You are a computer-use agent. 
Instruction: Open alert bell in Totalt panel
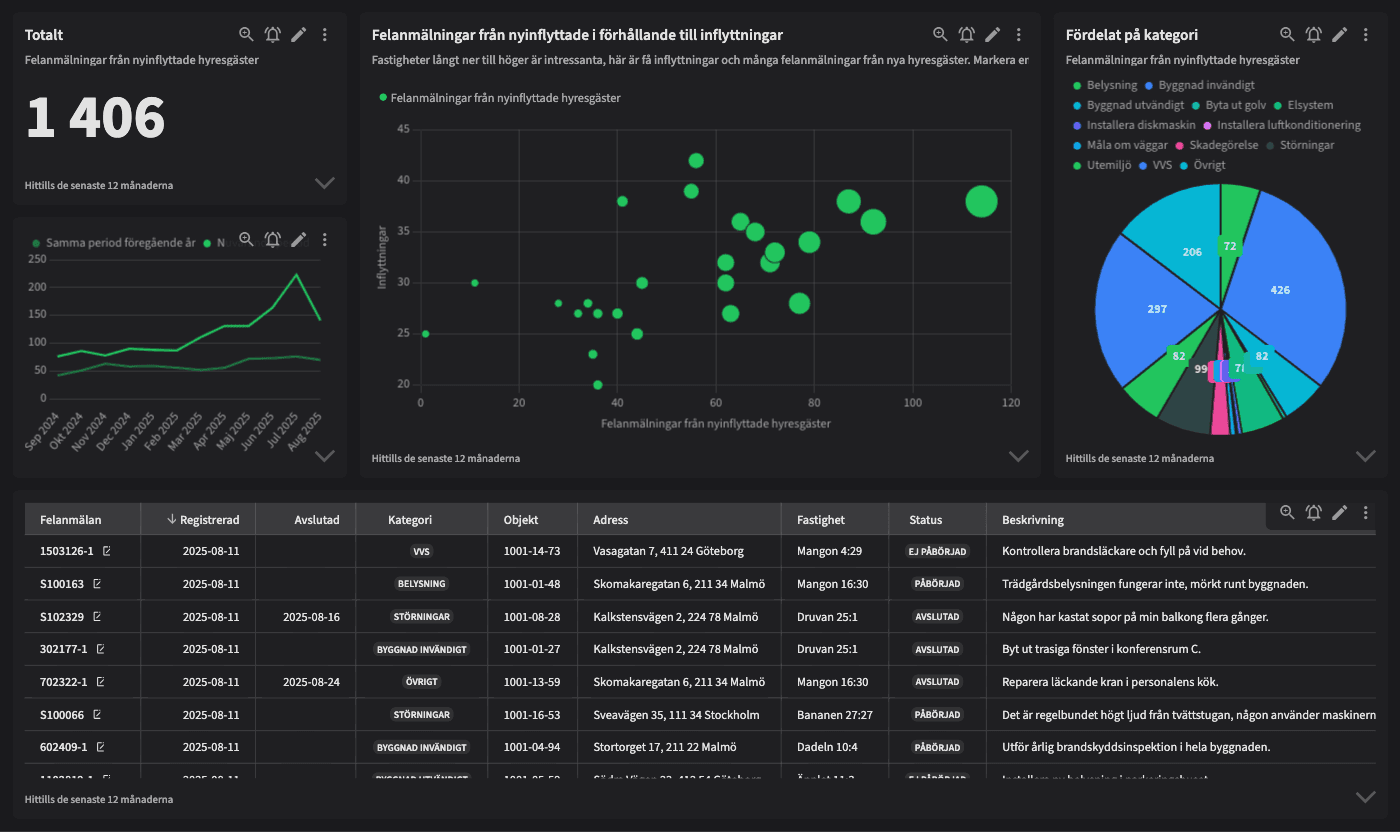pyautogui.click(x=272, y=35)
